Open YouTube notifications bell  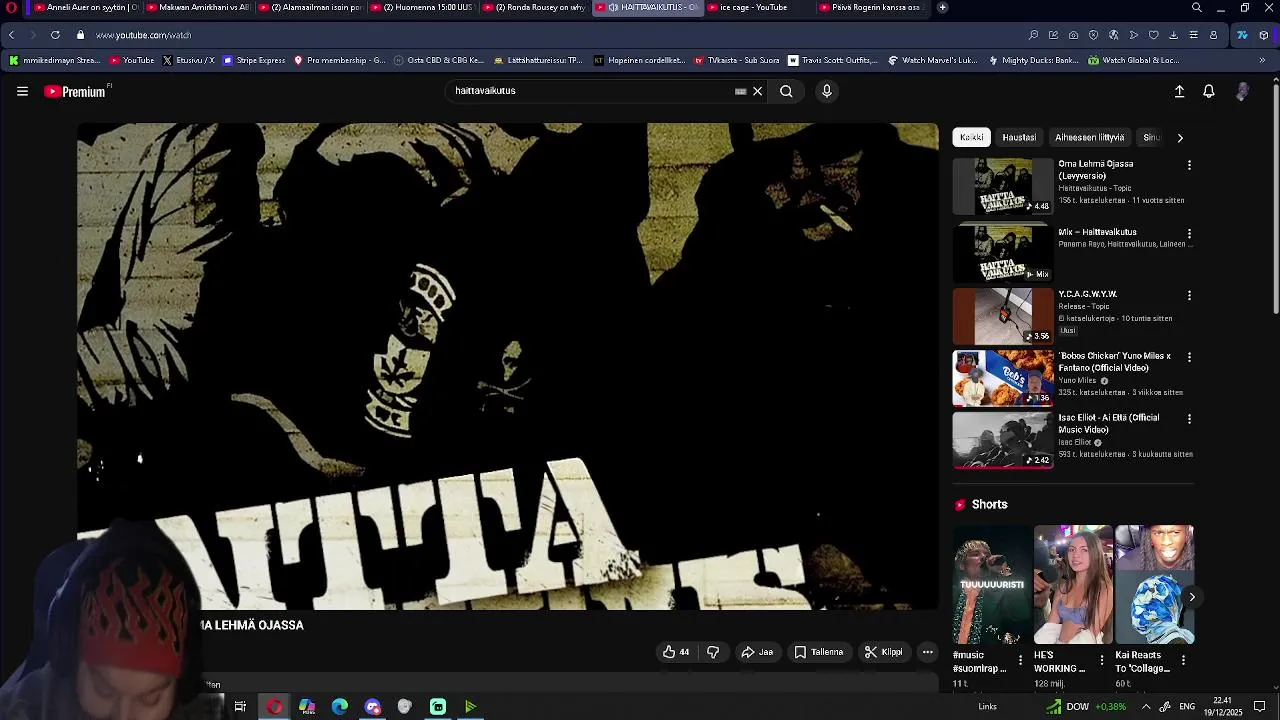(1209, 91)
